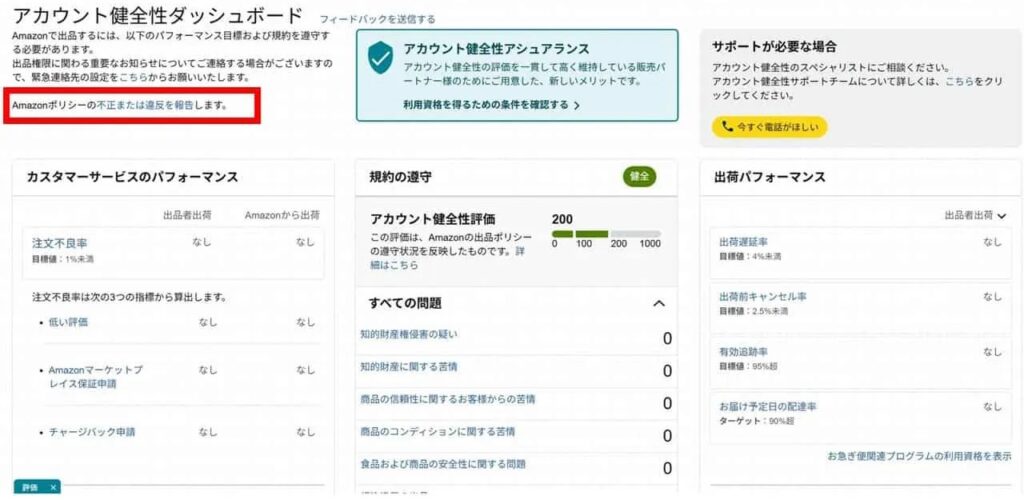Click フィードバックを送信する link
Image resolution: width=1024 pixels, height=500 pixels.
click(x=377, y=20)
